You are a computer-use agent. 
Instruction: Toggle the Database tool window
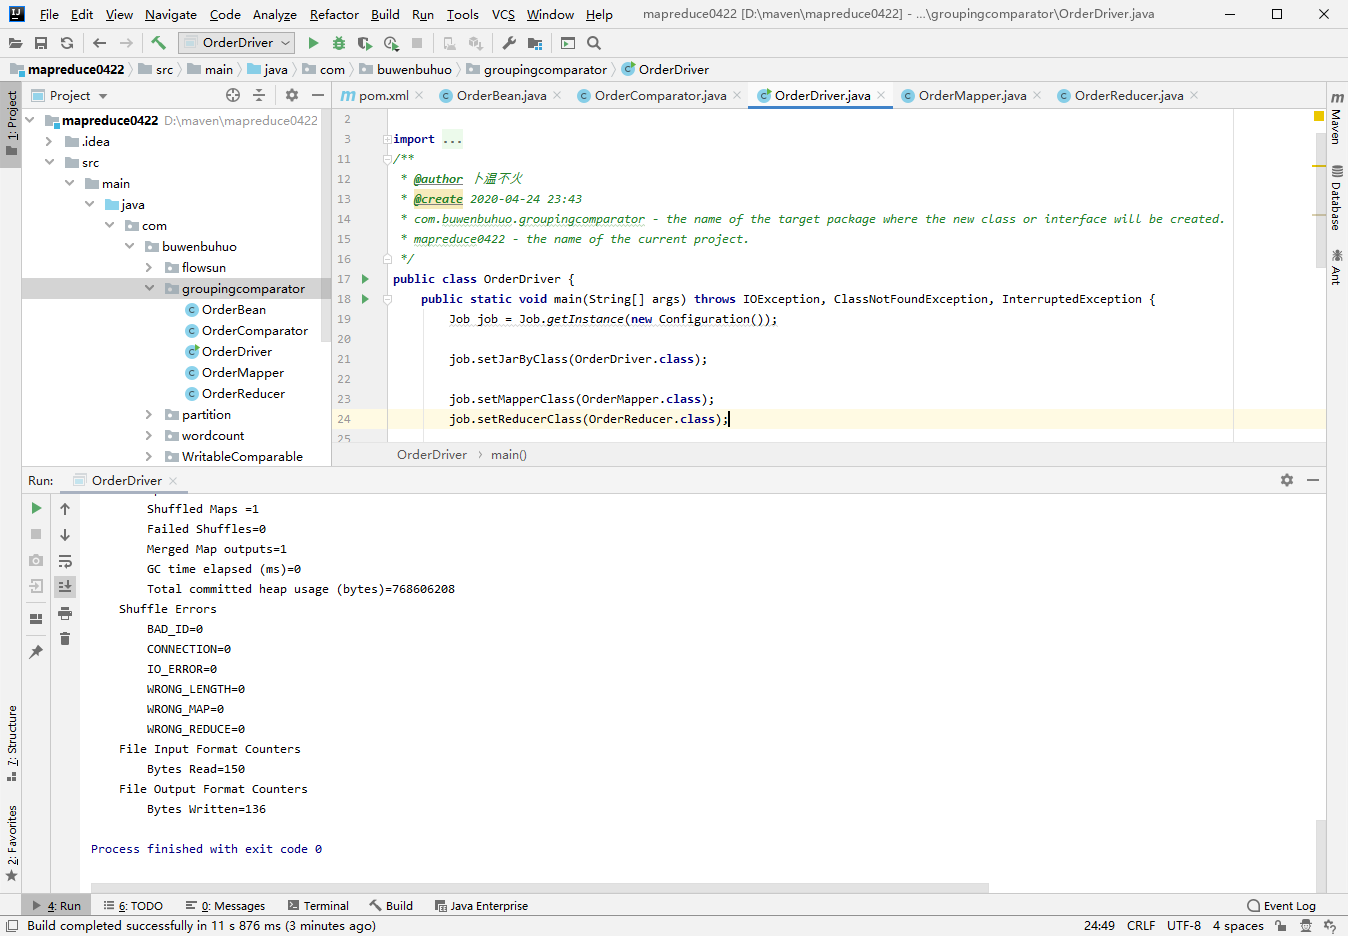point(1336,198)
